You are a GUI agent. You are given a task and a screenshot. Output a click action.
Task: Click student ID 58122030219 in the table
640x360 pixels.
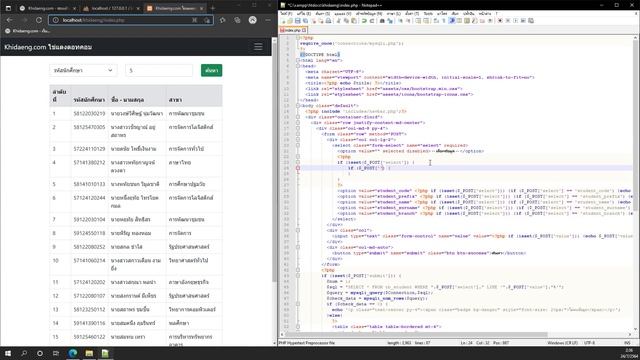[x=89, y=113]
